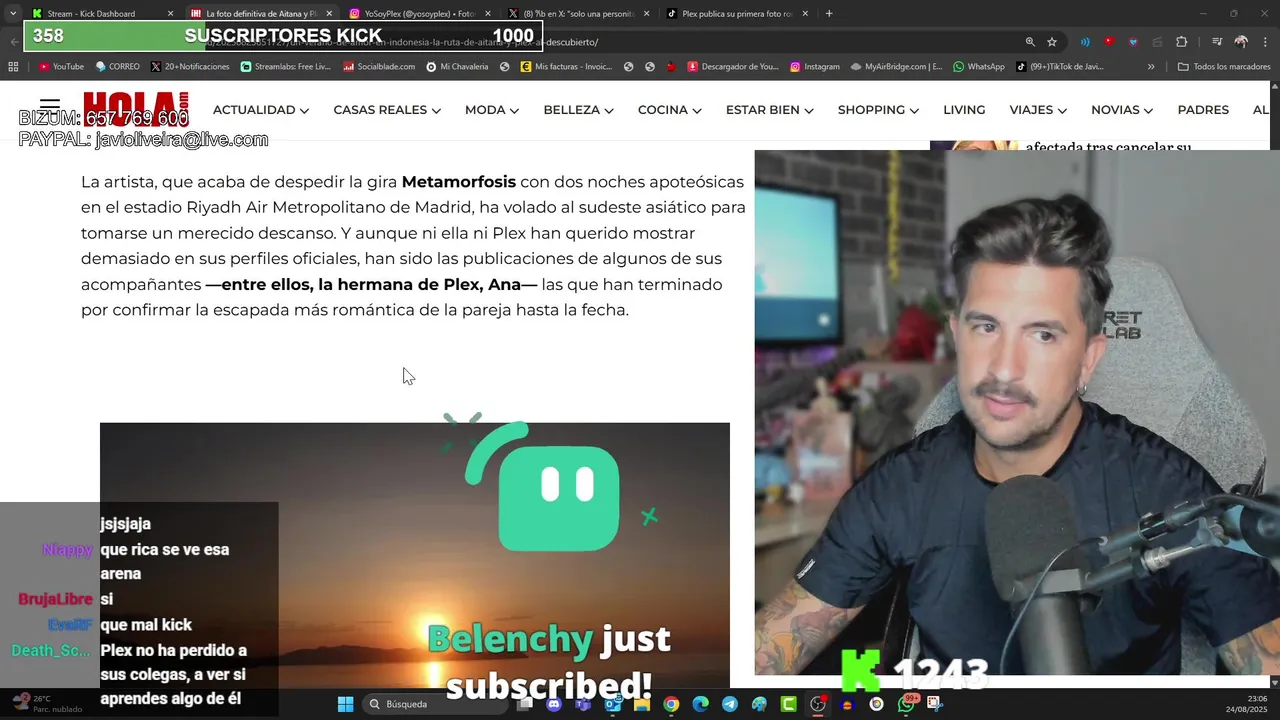Image resolution: width=1280 pixels, height=720 pixels.
Task: Close the Stream - Kick Dashboard tab
Action: [170, 14]
